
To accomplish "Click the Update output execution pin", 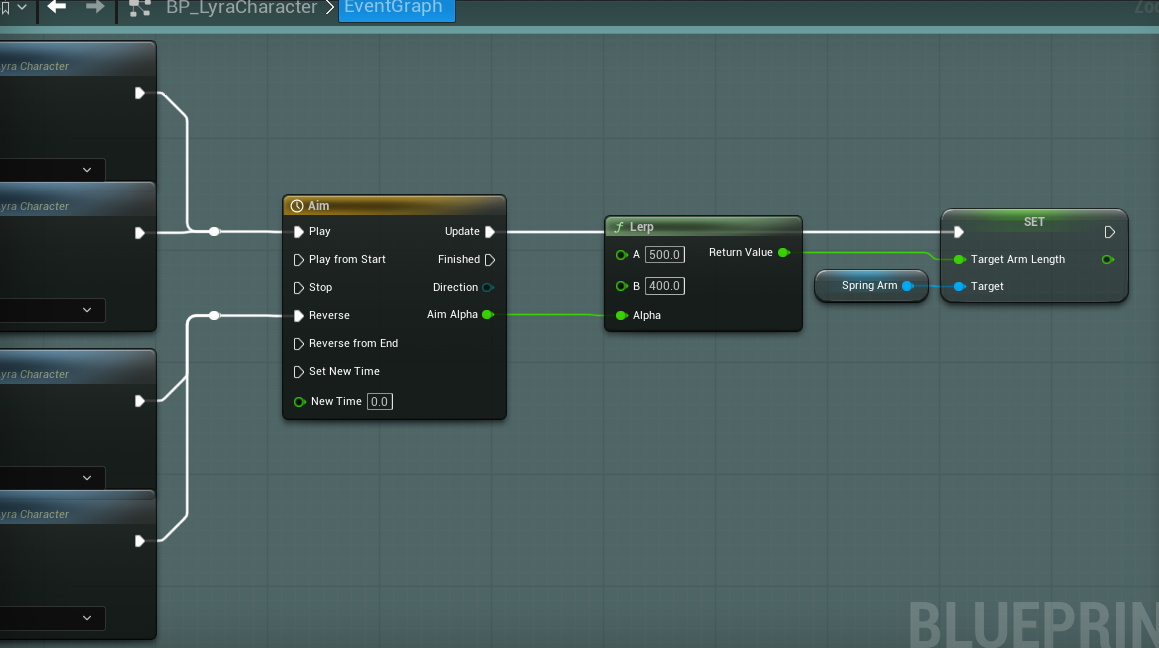I will coord(489,232).
